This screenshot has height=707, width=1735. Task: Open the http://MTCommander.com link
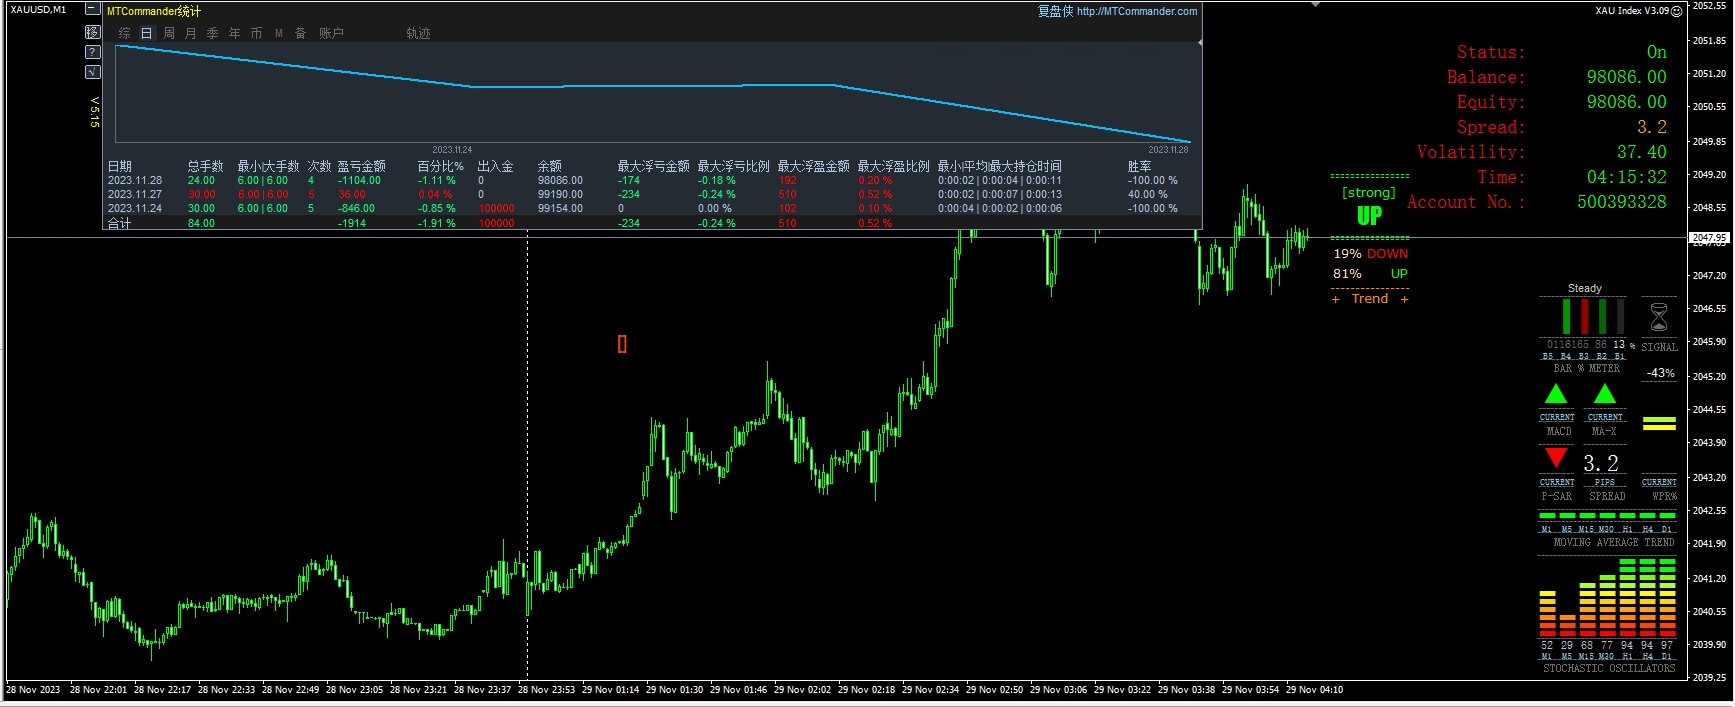pyautogui.click(x=1136, y=11)
